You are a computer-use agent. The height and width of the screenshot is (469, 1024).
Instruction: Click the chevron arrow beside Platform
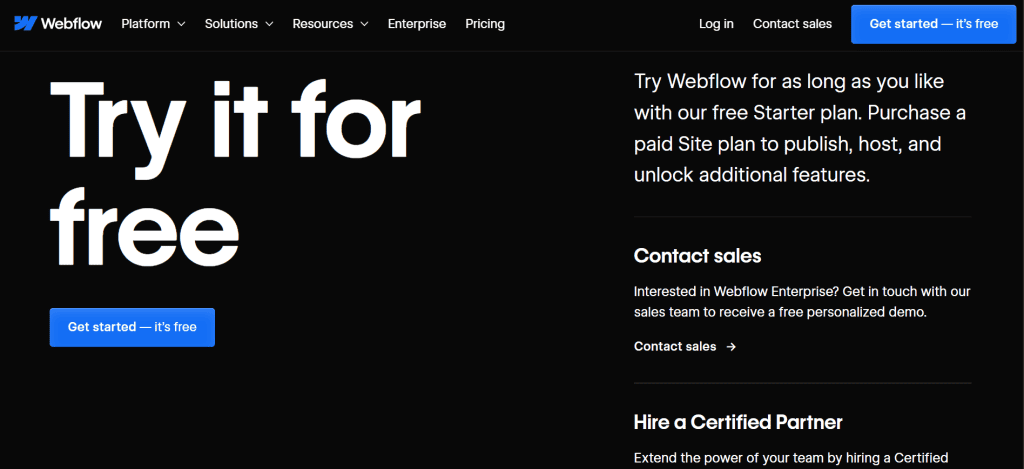[x=181, y=24]
